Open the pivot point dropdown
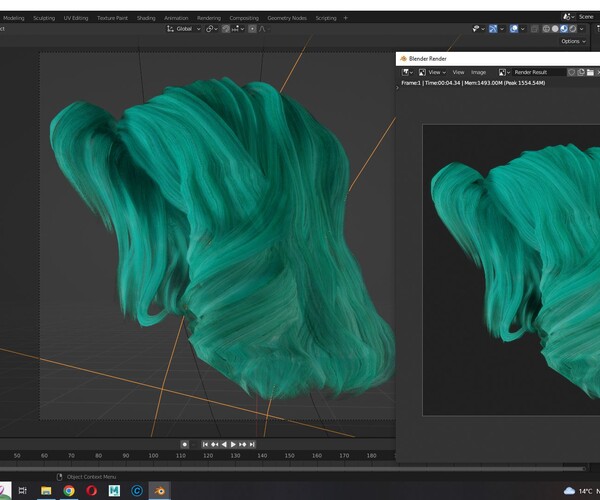 pyautogui.click(x=211, y=29)
